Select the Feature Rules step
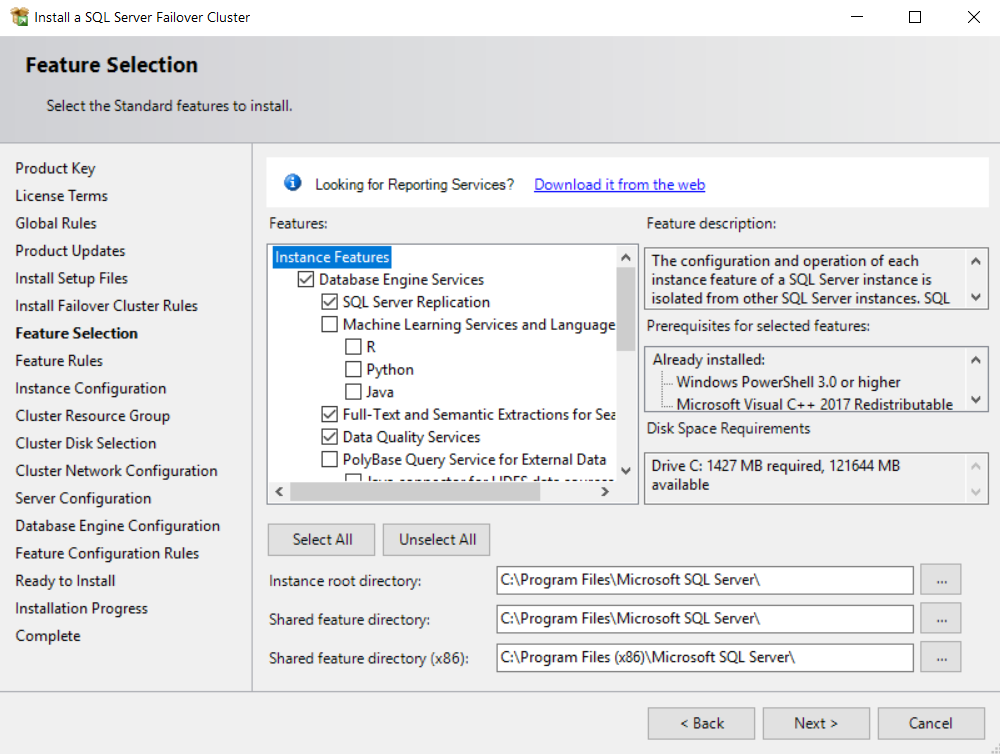 tap(59, 360)
